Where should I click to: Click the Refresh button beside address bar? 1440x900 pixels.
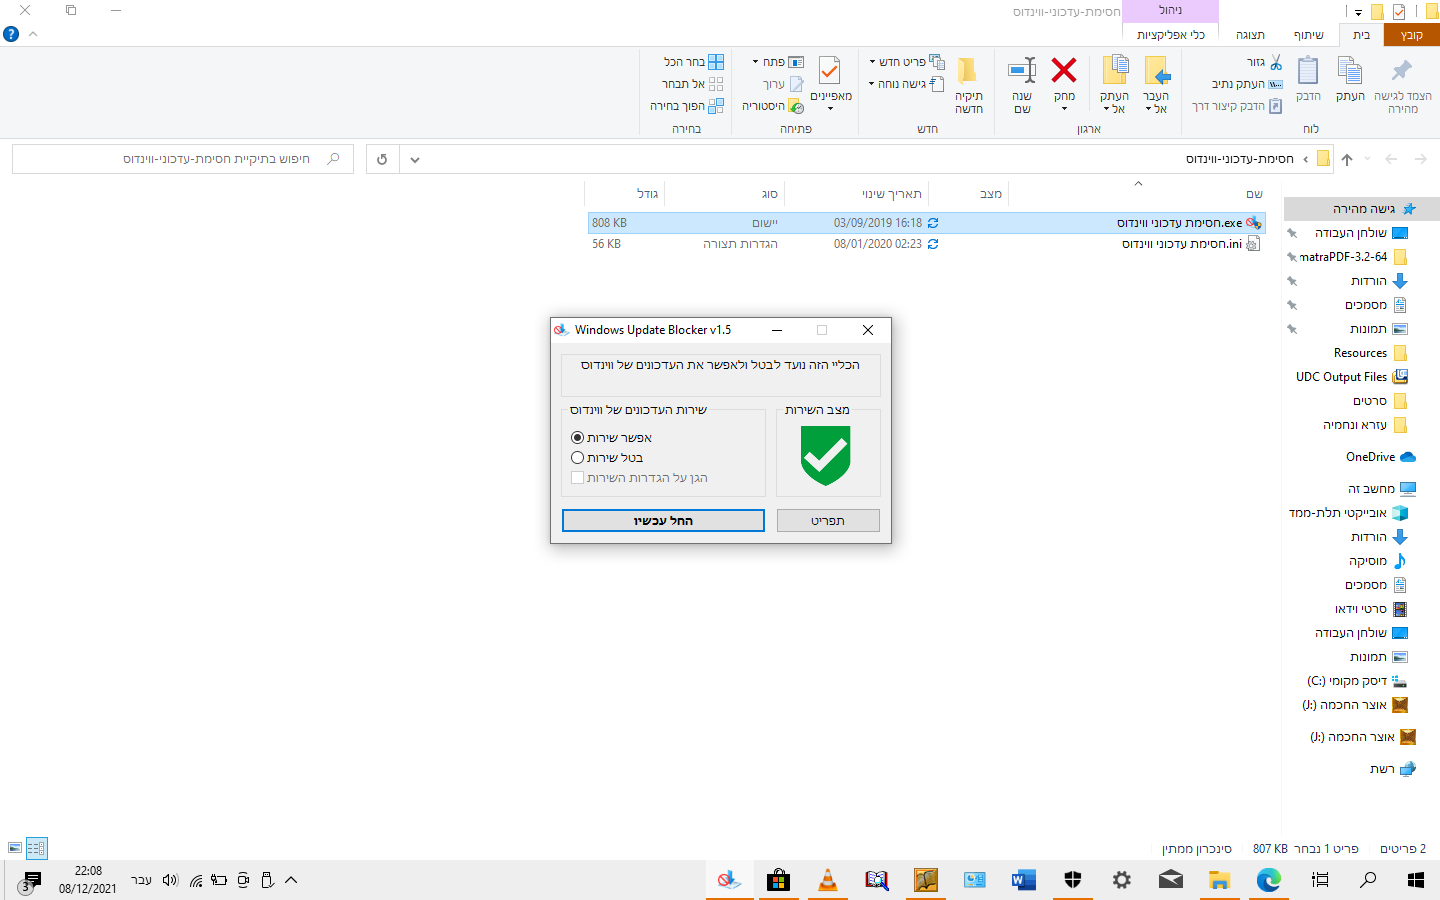[x=382, y=159]
